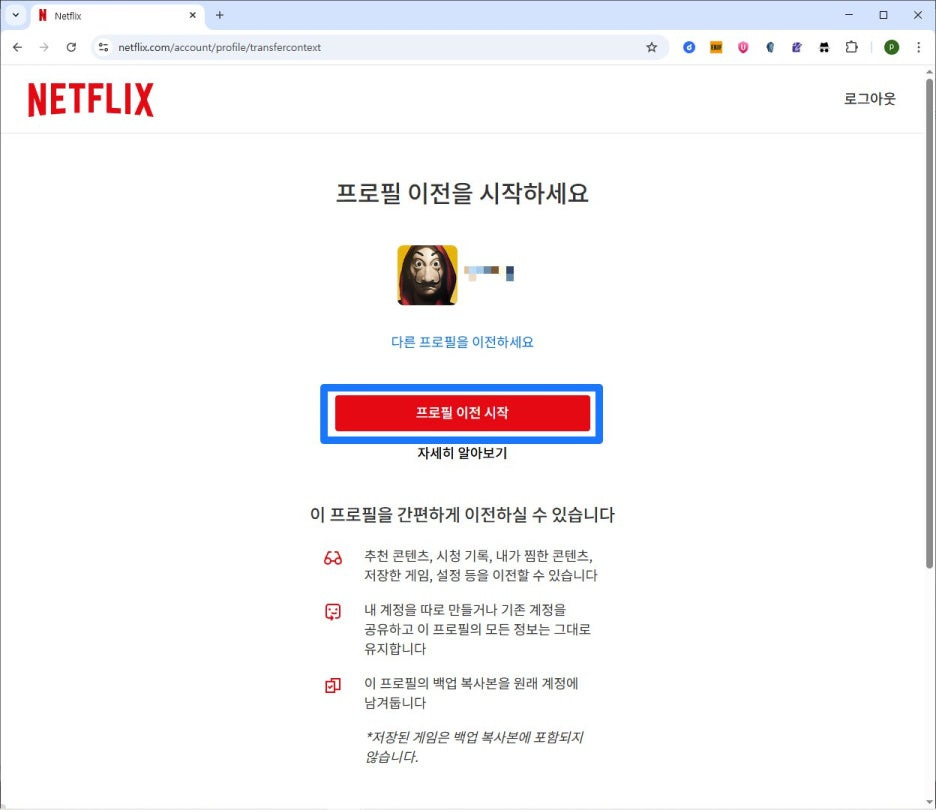Open the pink shield extension icon

(743, 47)
